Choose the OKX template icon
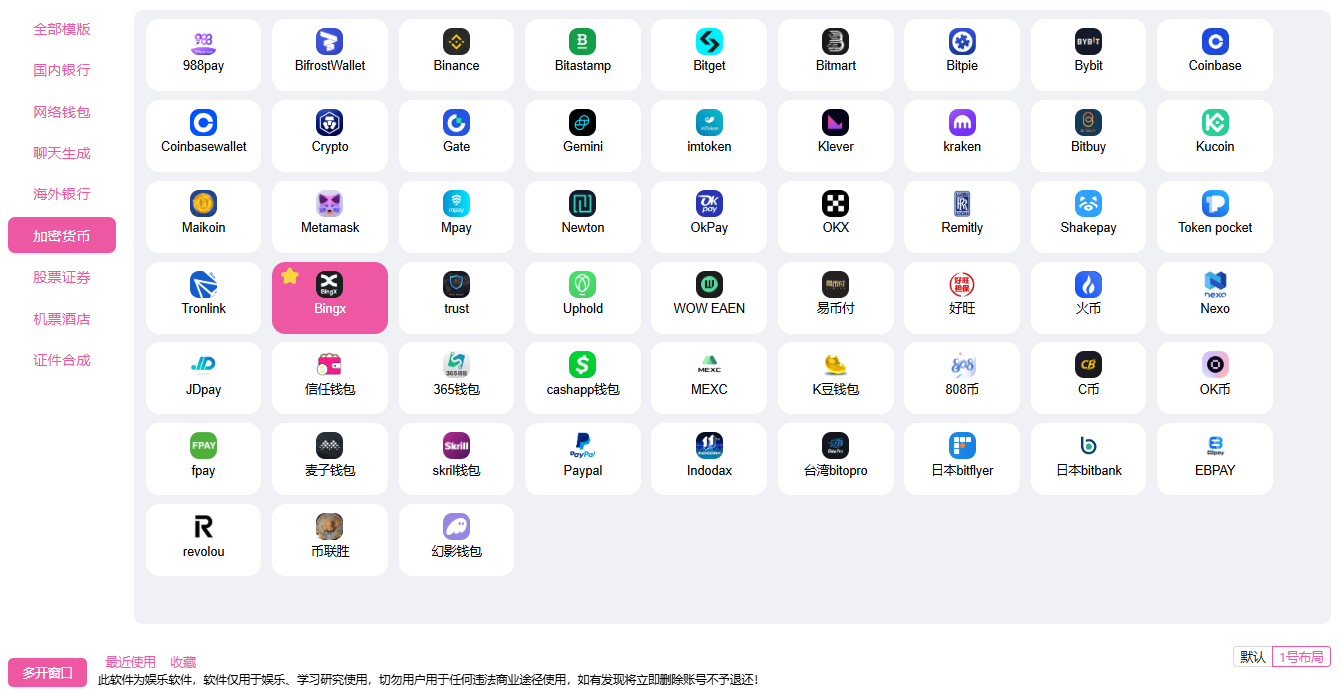 tap(835, 204)
